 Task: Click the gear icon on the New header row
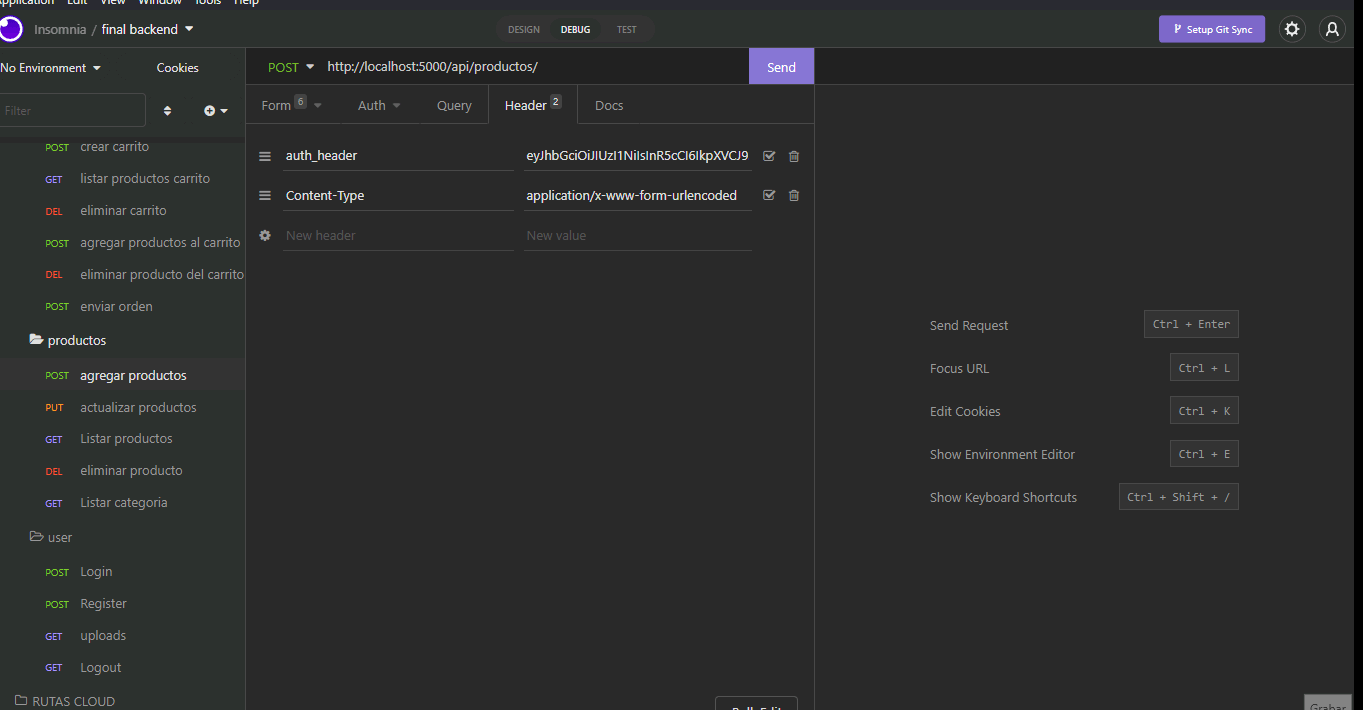264,235
